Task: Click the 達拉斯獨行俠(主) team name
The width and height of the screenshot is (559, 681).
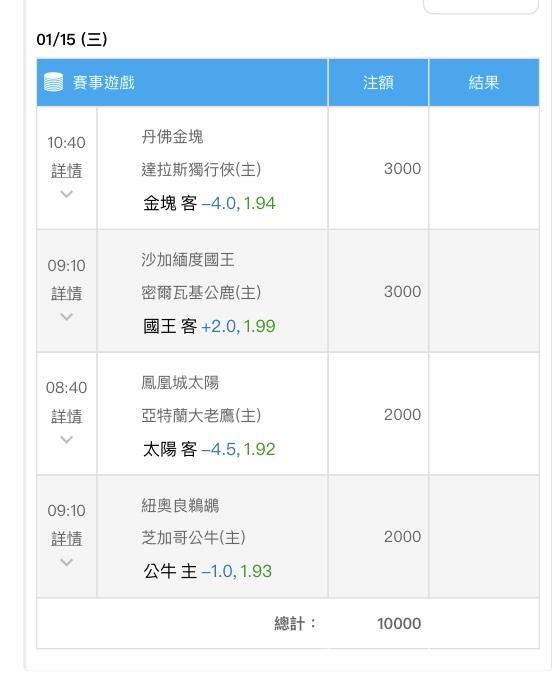Action: tap(201, 169)
